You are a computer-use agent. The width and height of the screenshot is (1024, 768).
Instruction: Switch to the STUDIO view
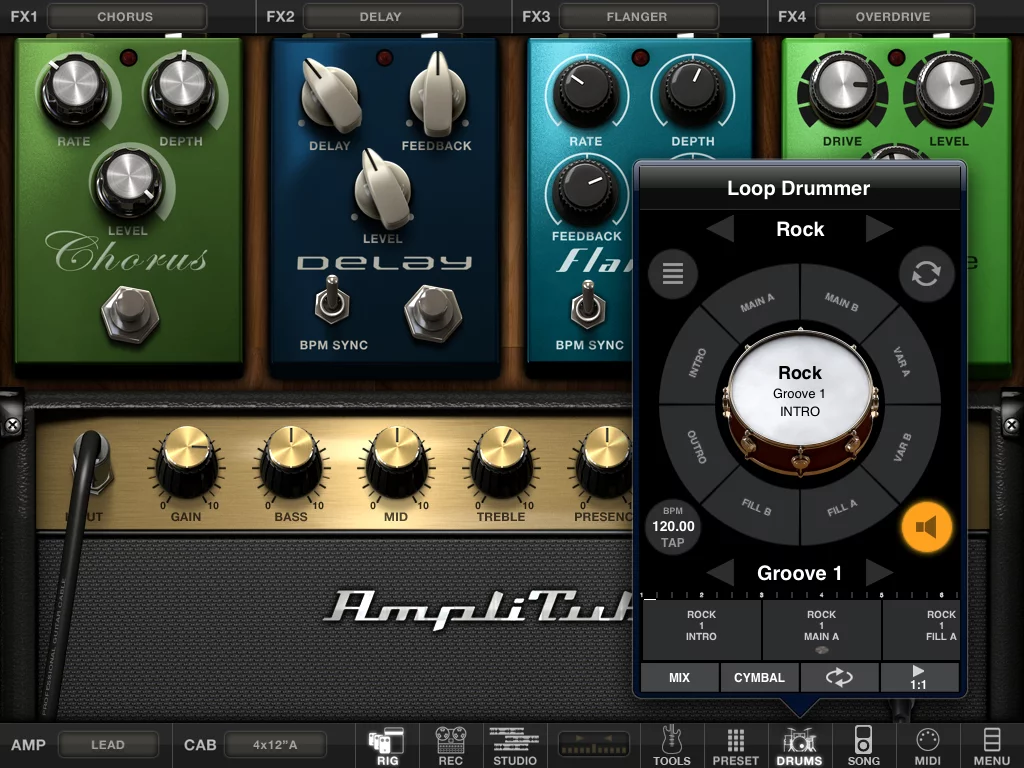pyautogui.click(x=514, y=746)
